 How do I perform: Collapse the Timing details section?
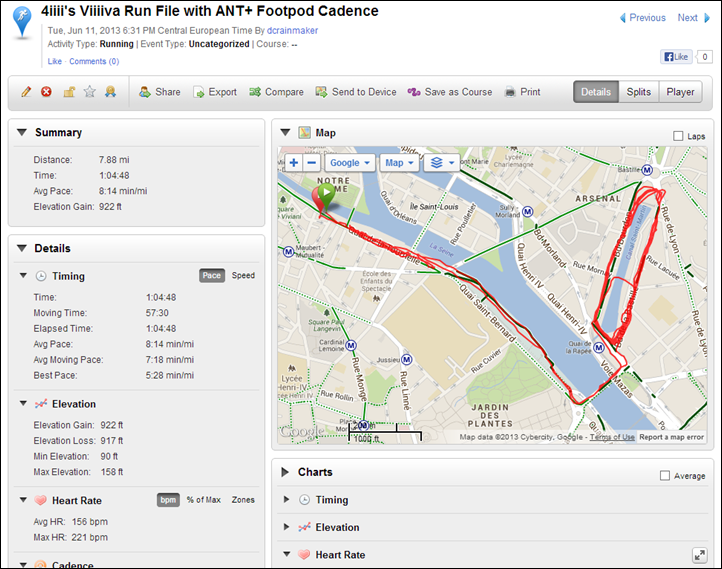click(23, 276)
